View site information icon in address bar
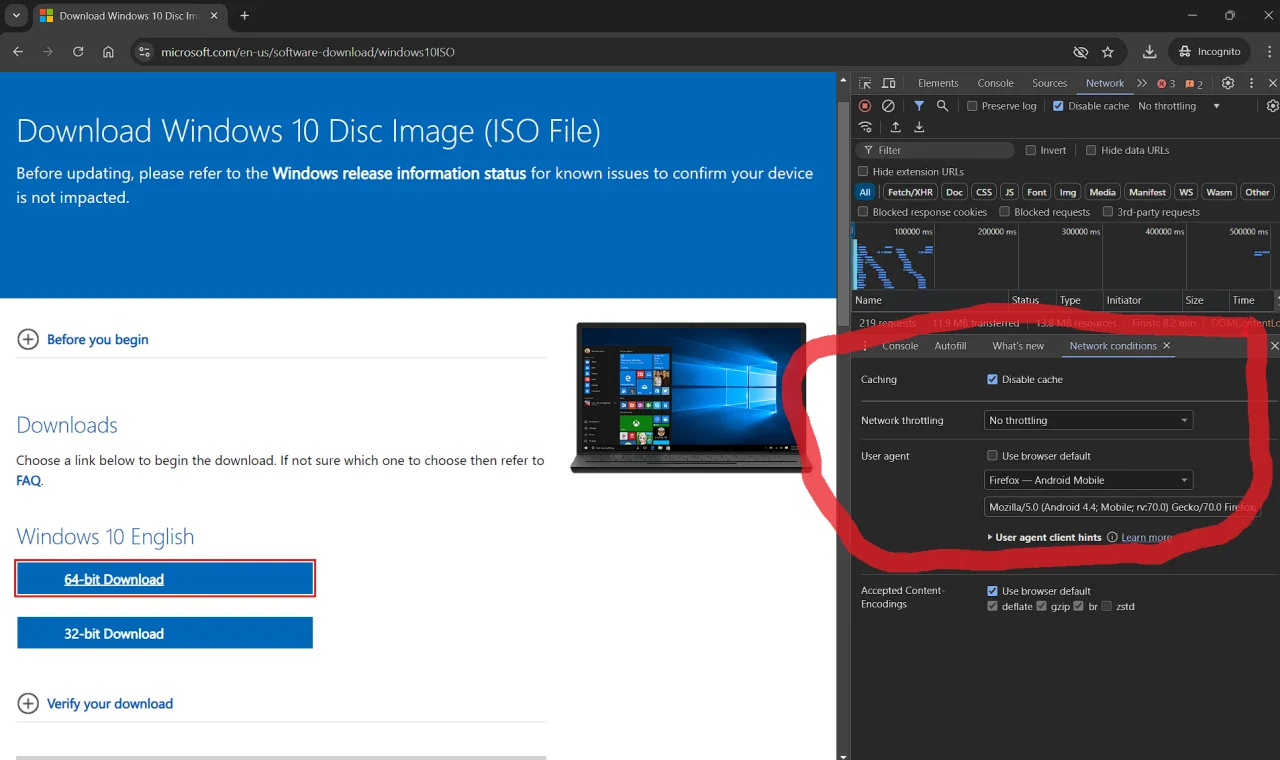Screen dimensions: 1280x760 tap(143, 52)
